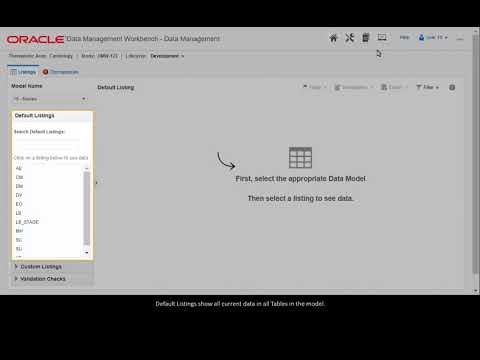
Task: Click the wrench and screwdriver tools icon
Action: tap(349, 38)
